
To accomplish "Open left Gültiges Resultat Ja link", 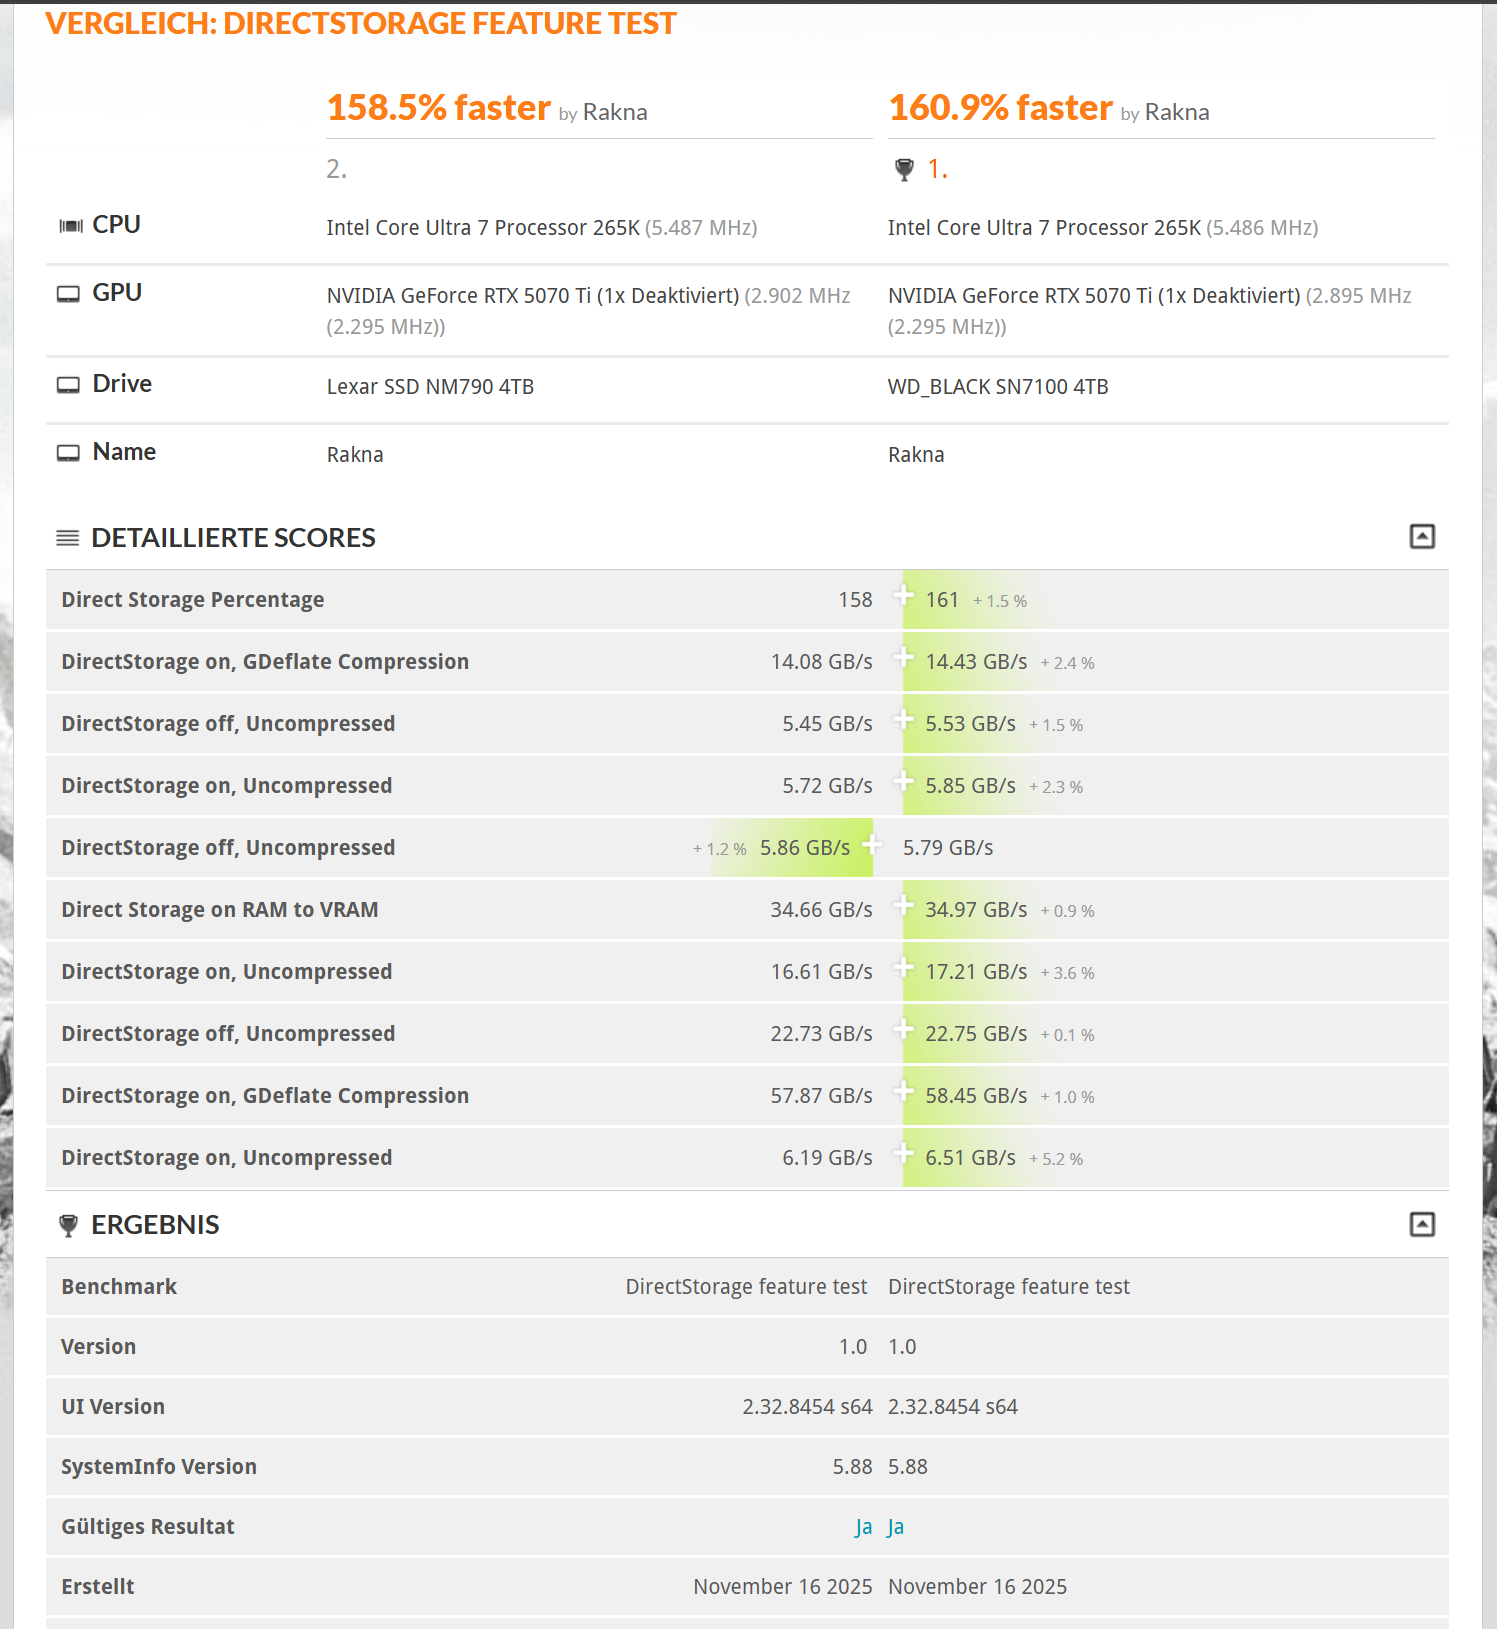I will tap(864, 1527).
